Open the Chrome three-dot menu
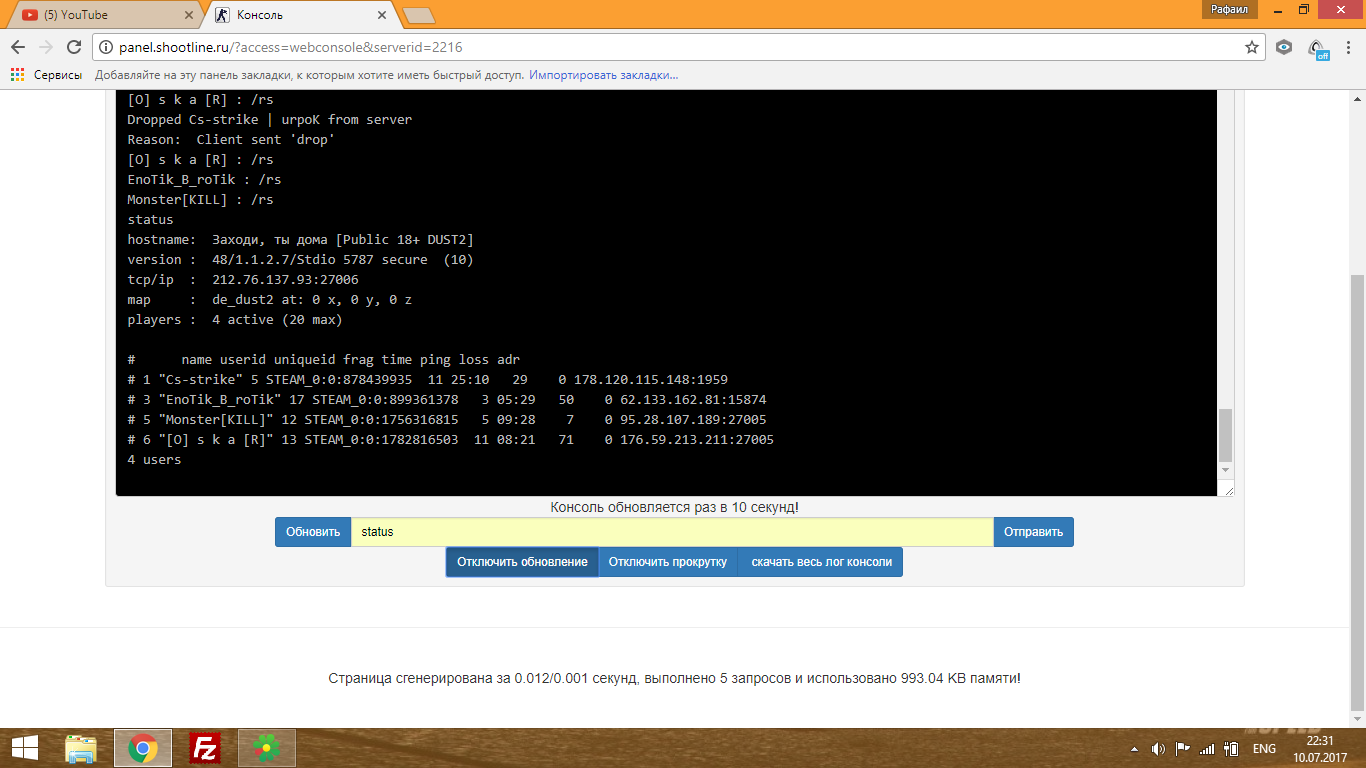 [1348, 47]
